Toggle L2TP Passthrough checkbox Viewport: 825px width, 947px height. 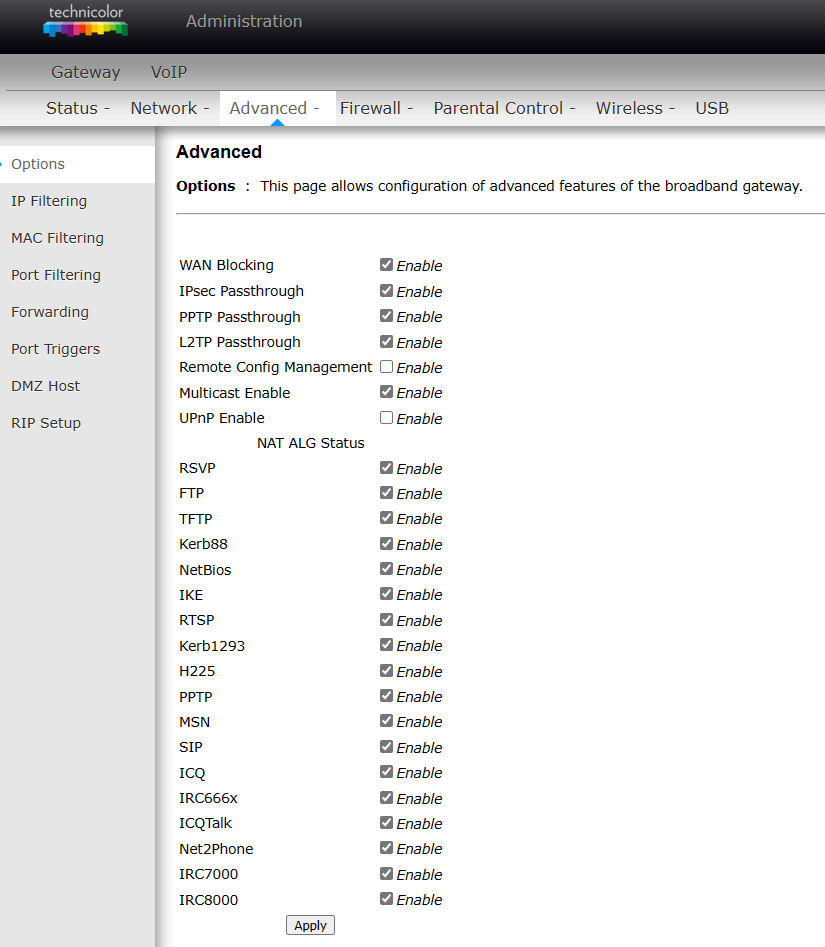pos(387,341)
